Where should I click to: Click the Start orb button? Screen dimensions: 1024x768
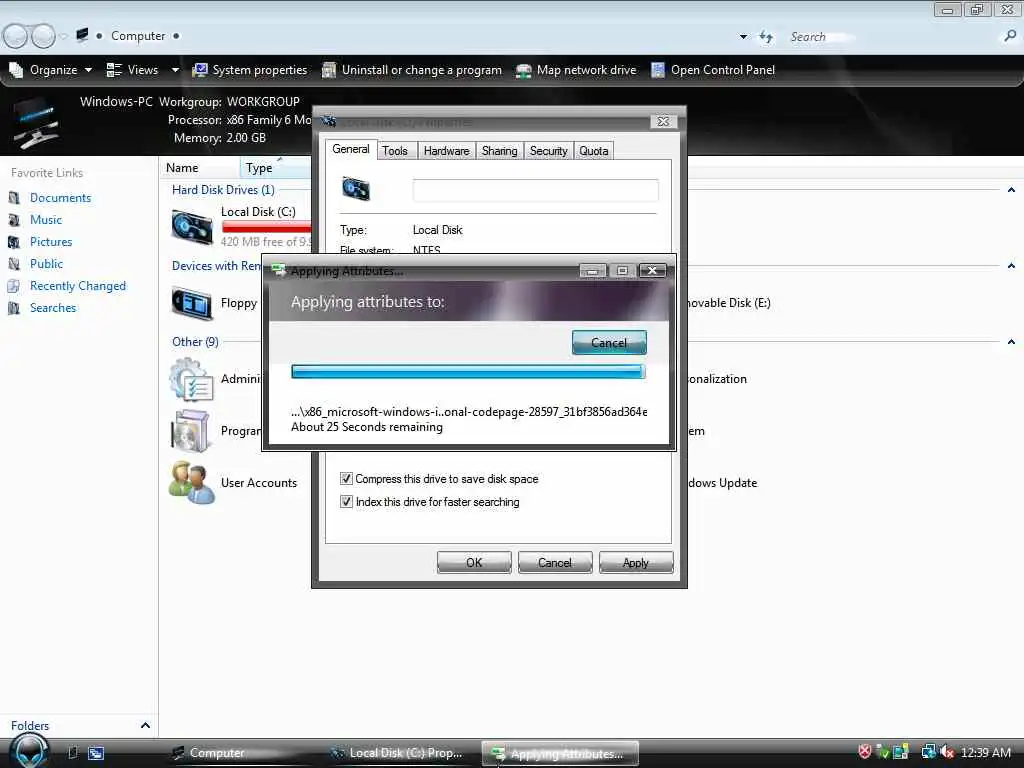click(x=29, y=752)
